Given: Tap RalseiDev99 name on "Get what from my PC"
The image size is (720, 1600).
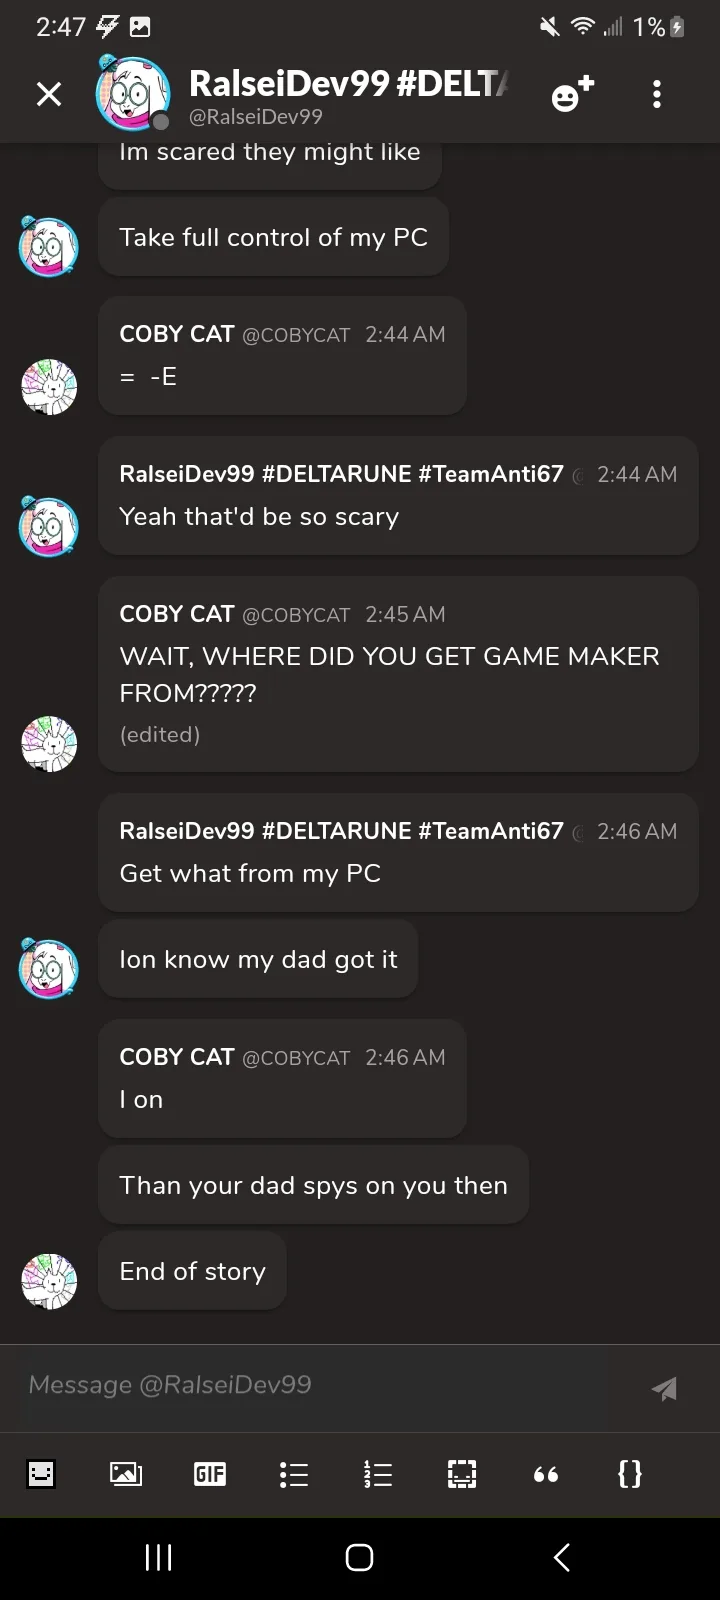Looking at the screenshot, I should coord(341,831).
